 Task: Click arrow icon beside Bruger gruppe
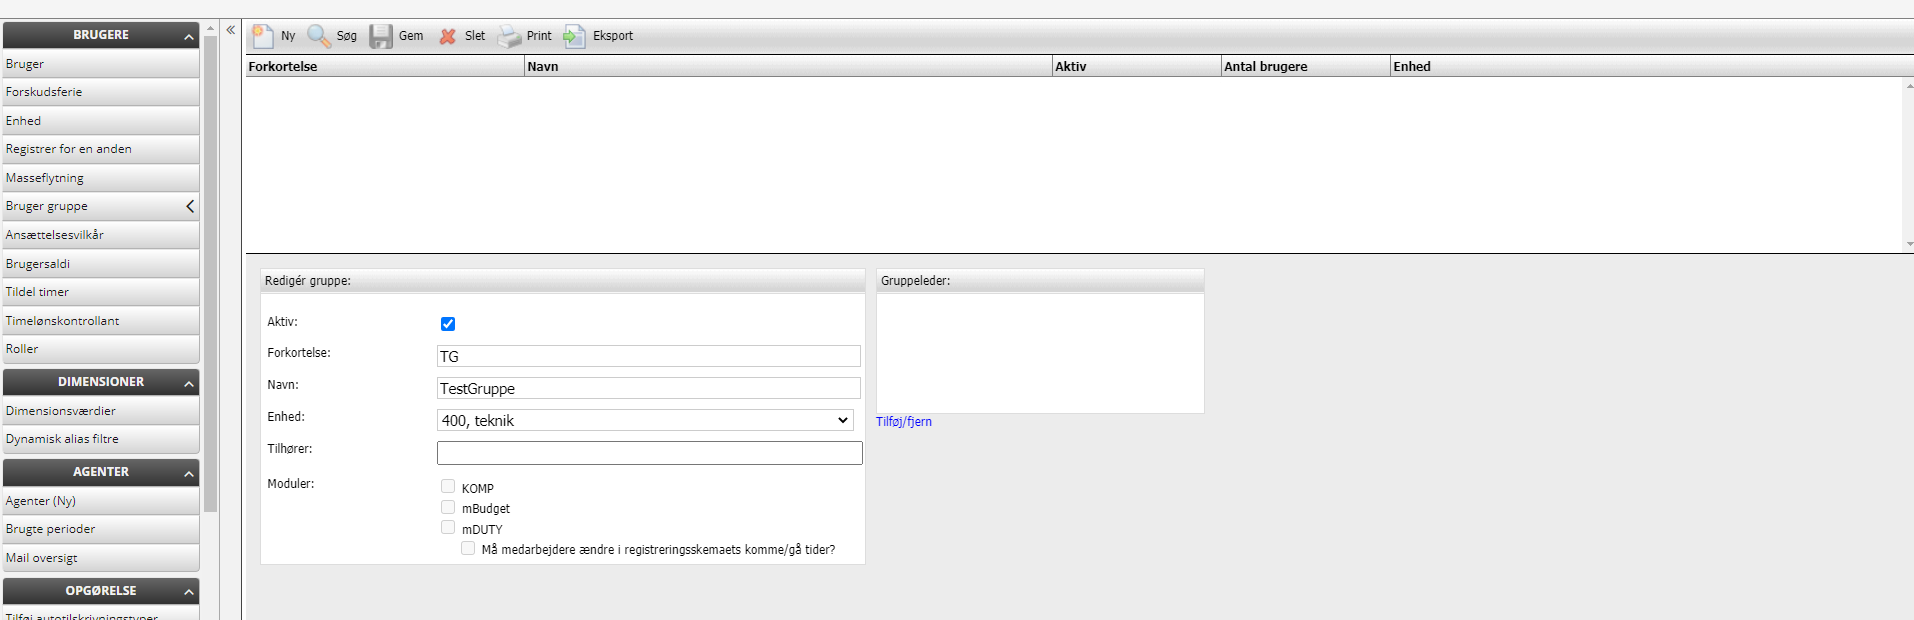[x=190, y=206]
